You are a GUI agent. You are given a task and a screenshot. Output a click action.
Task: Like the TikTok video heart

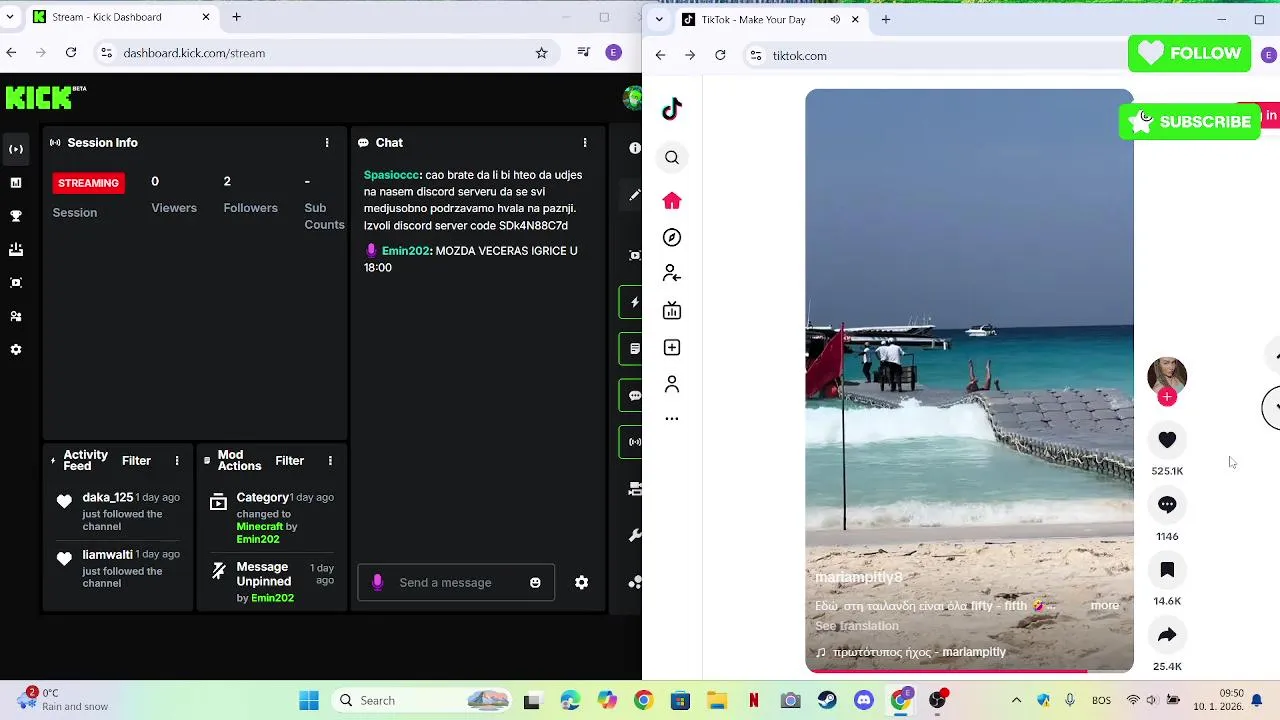(x=1167, y=440)
